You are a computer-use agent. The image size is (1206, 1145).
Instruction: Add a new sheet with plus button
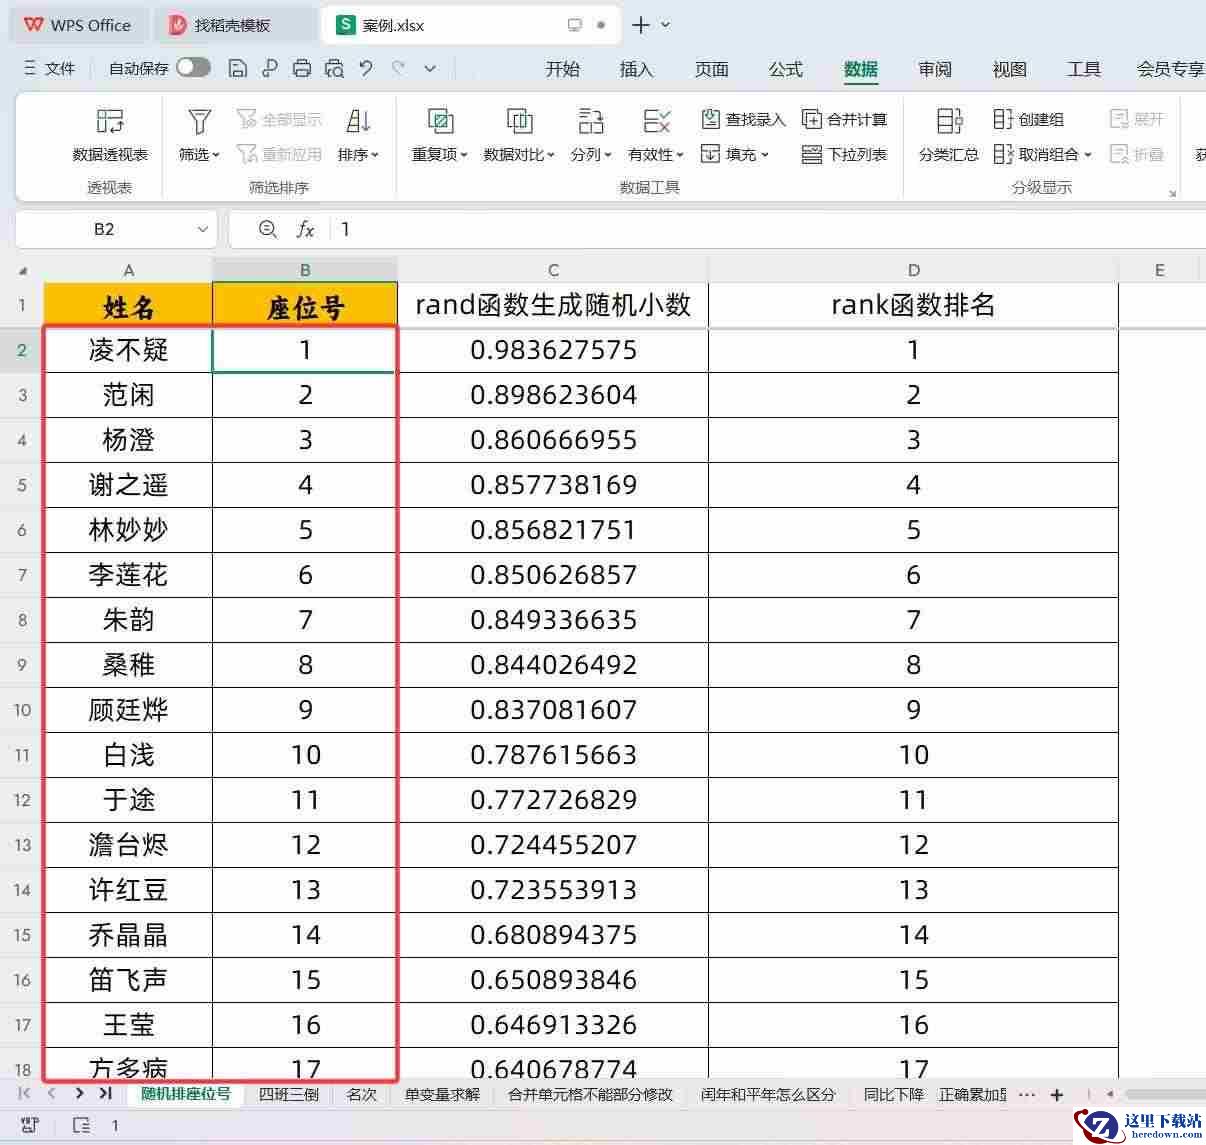click(x=1057, y=1095)
